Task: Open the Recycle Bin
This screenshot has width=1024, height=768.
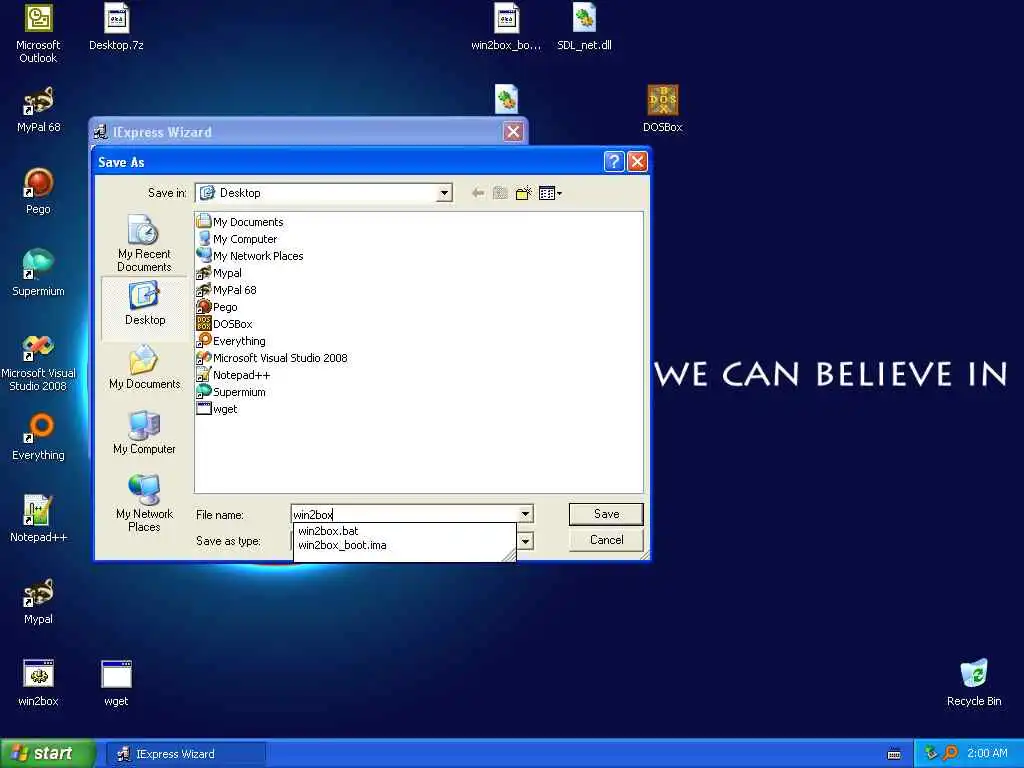Action: point(974,683)
